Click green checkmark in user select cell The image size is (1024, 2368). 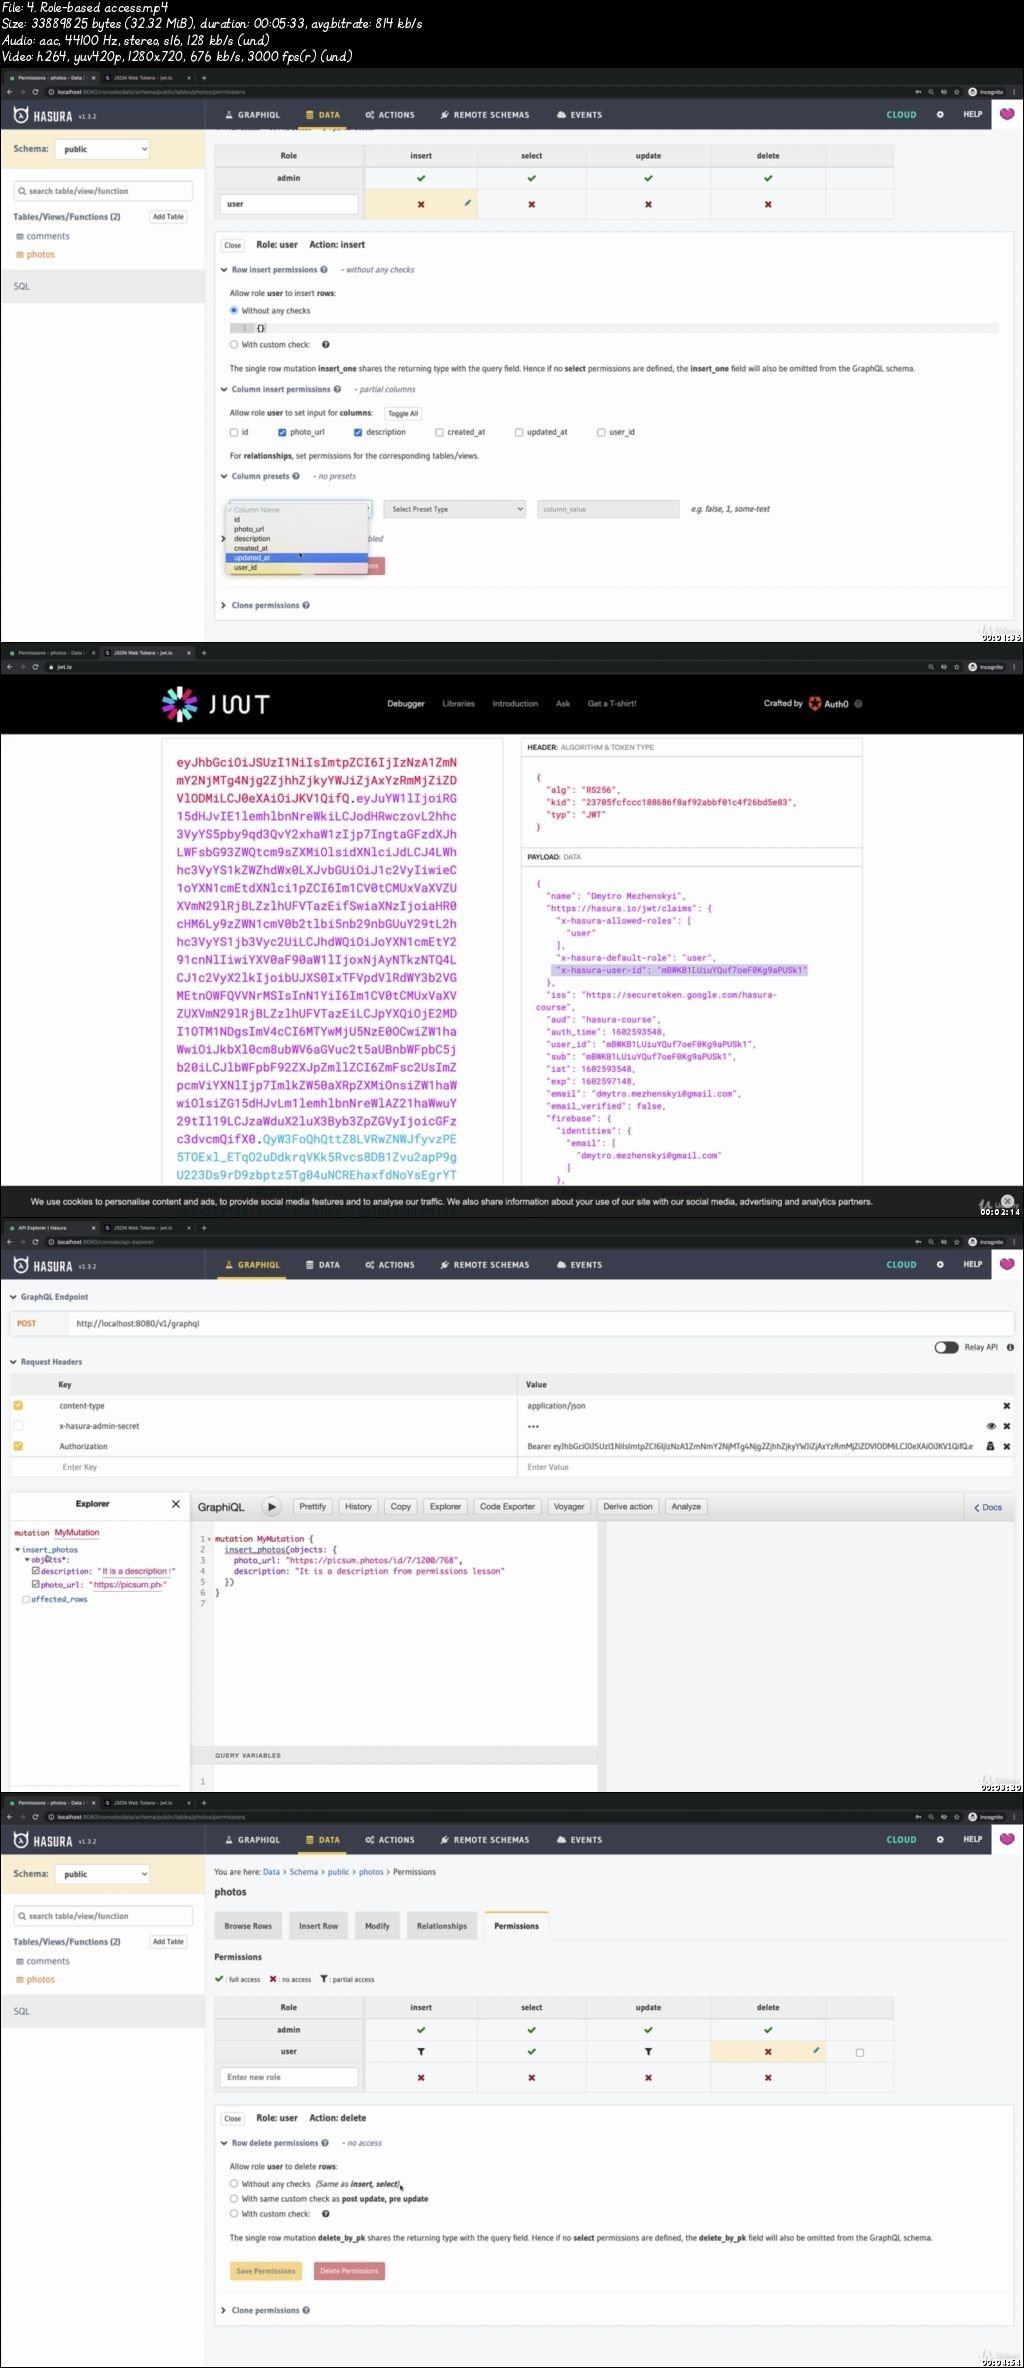531,2051
